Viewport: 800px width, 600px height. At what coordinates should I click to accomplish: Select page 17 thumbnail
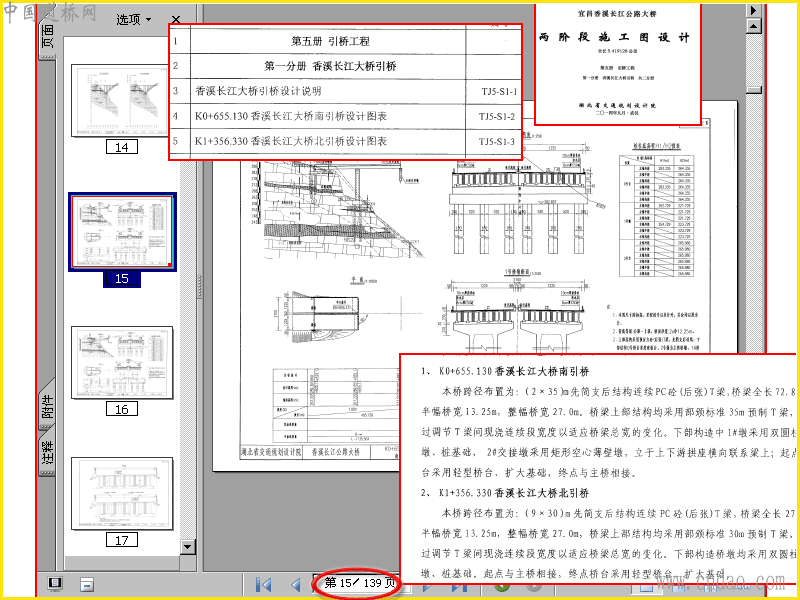point(122,494)
